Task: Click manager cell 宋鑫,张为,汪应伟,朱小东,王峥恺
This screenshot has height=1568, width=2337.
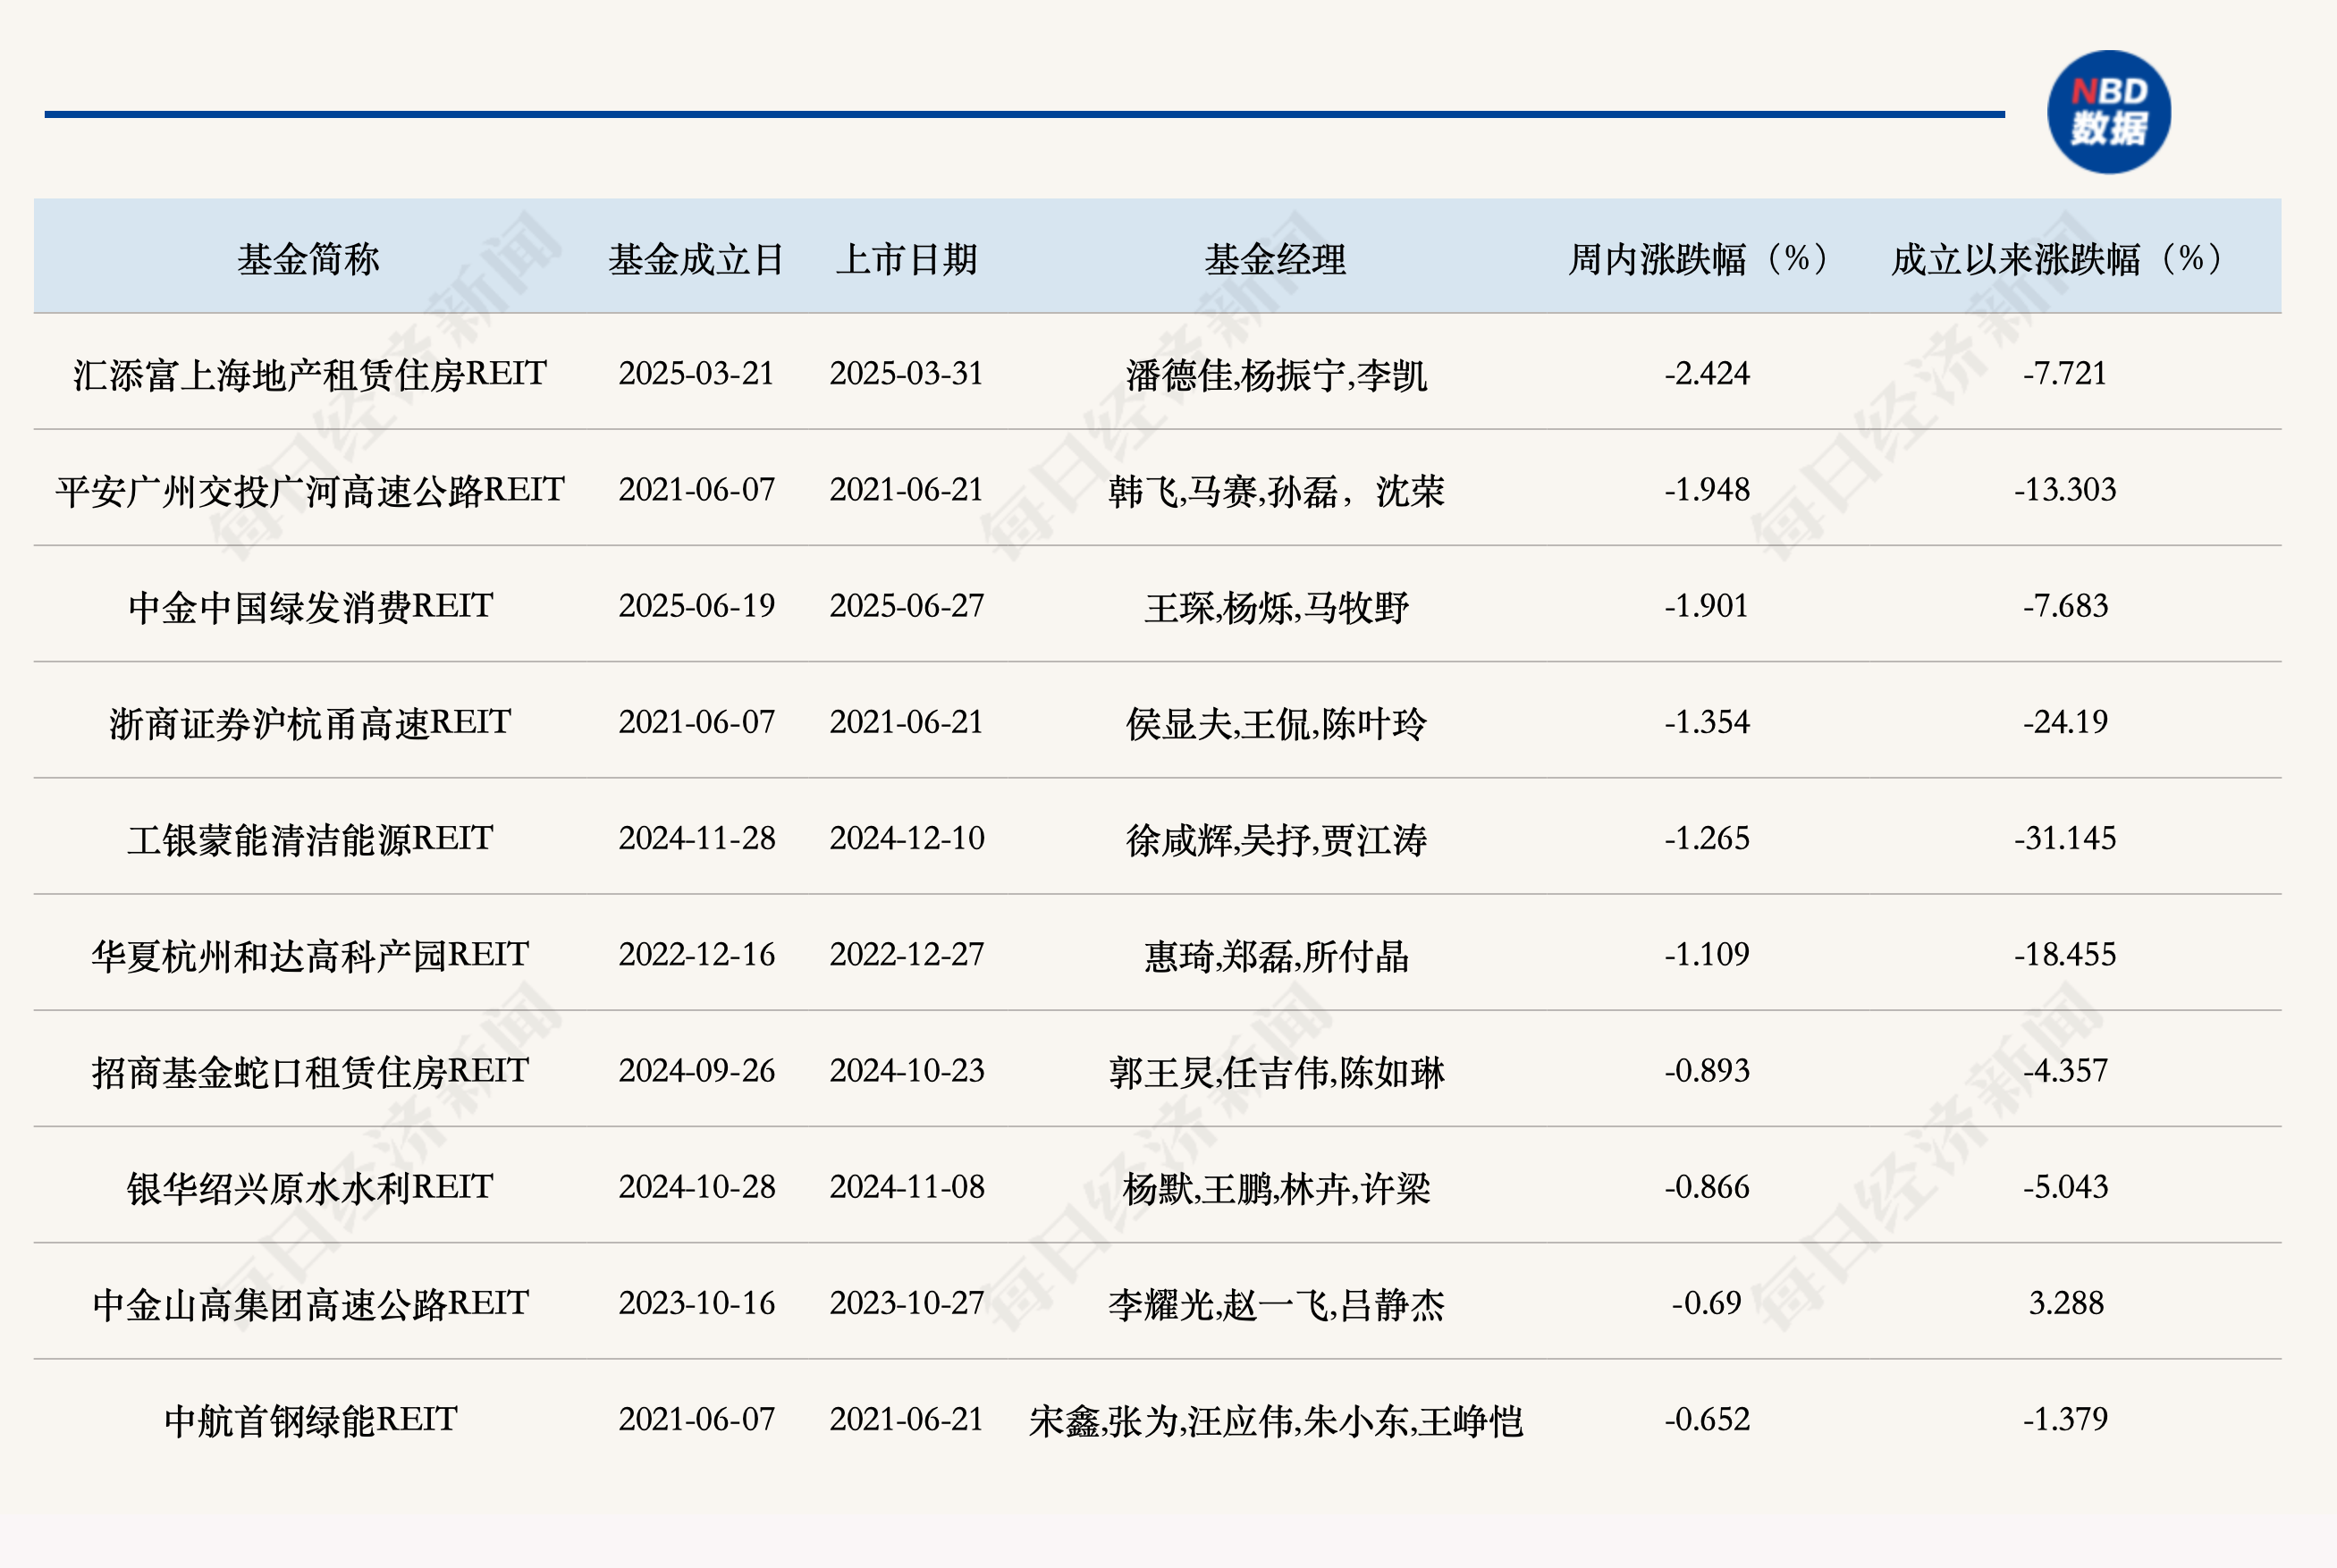Action: [x=1276, y=1420]
